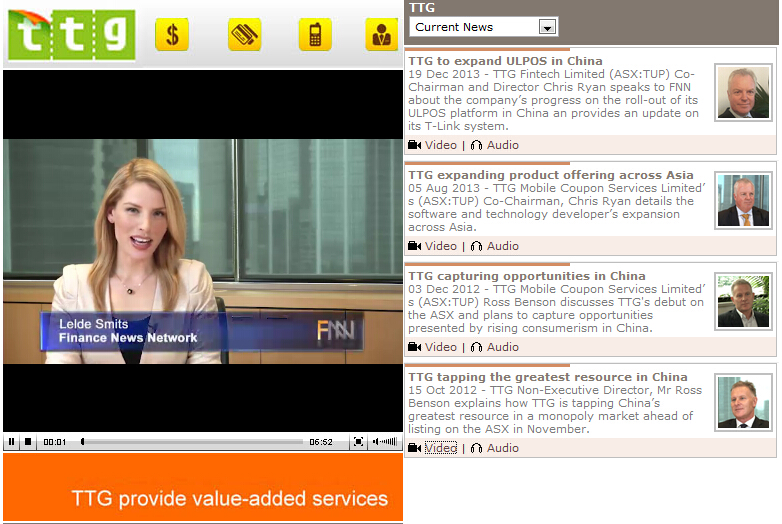Click the camera icon in greatest resource story
This screenshot has width=782, height=524.
(x=414, y=448)
